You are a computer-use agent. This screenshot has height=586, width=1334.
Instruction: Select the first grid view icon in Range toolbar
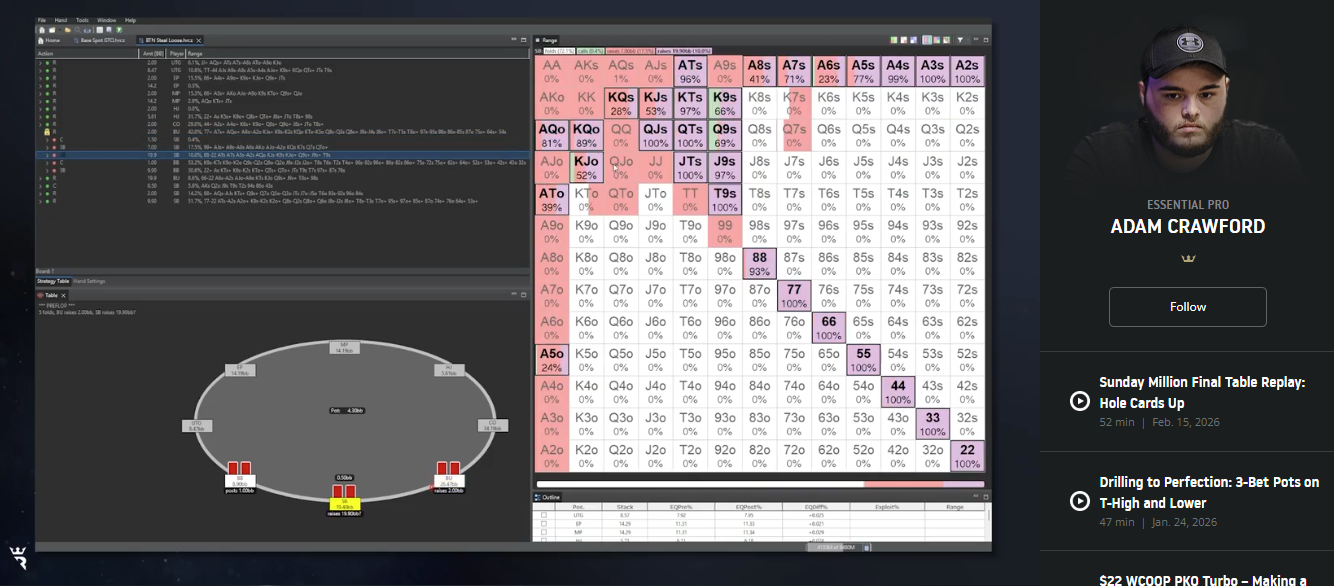coord(893,38)
